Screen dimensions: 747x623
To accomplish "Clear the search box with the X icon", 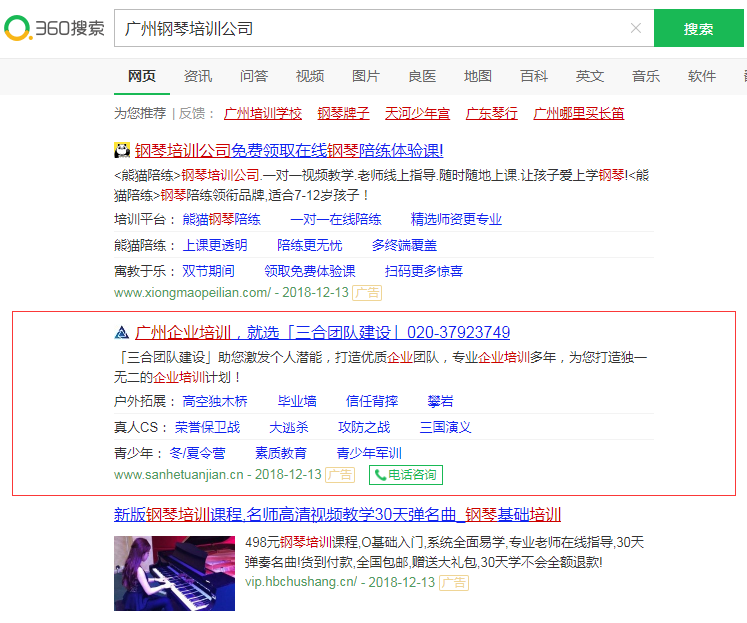I will (635, 28).
